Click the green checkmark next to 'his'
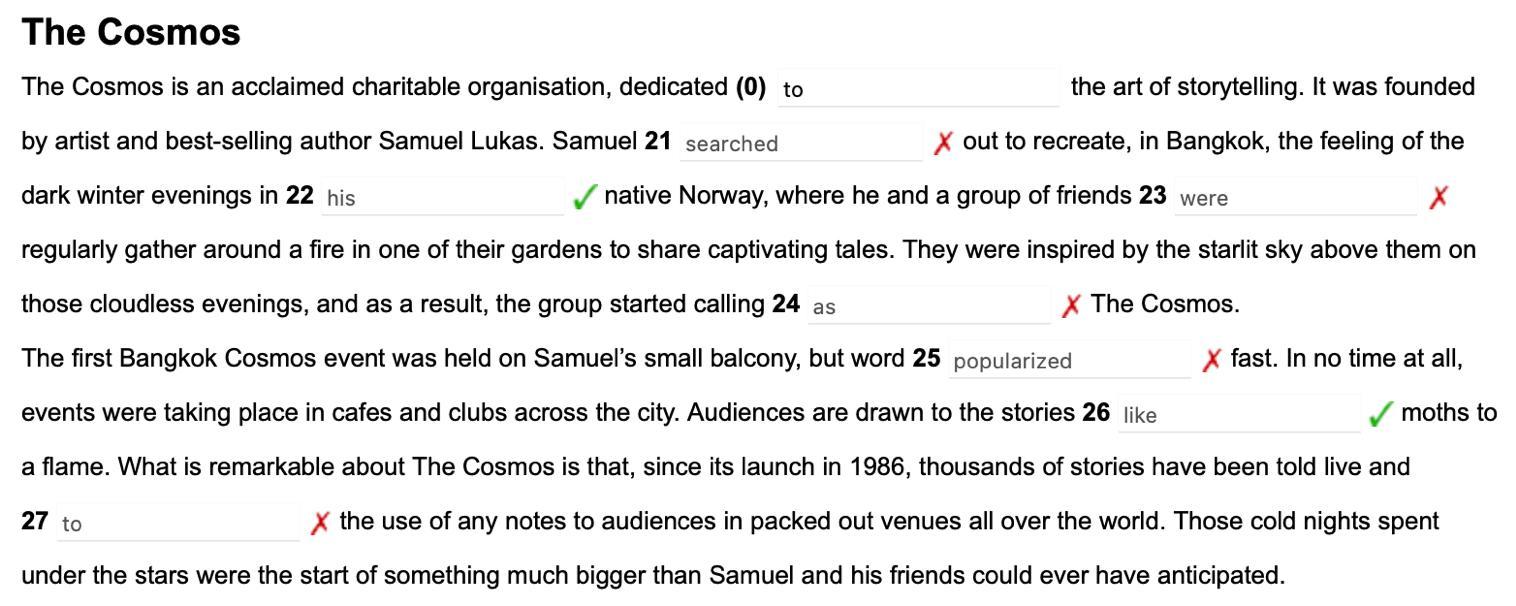This screenshot has width=1516, height=606. tap(583, 197)
